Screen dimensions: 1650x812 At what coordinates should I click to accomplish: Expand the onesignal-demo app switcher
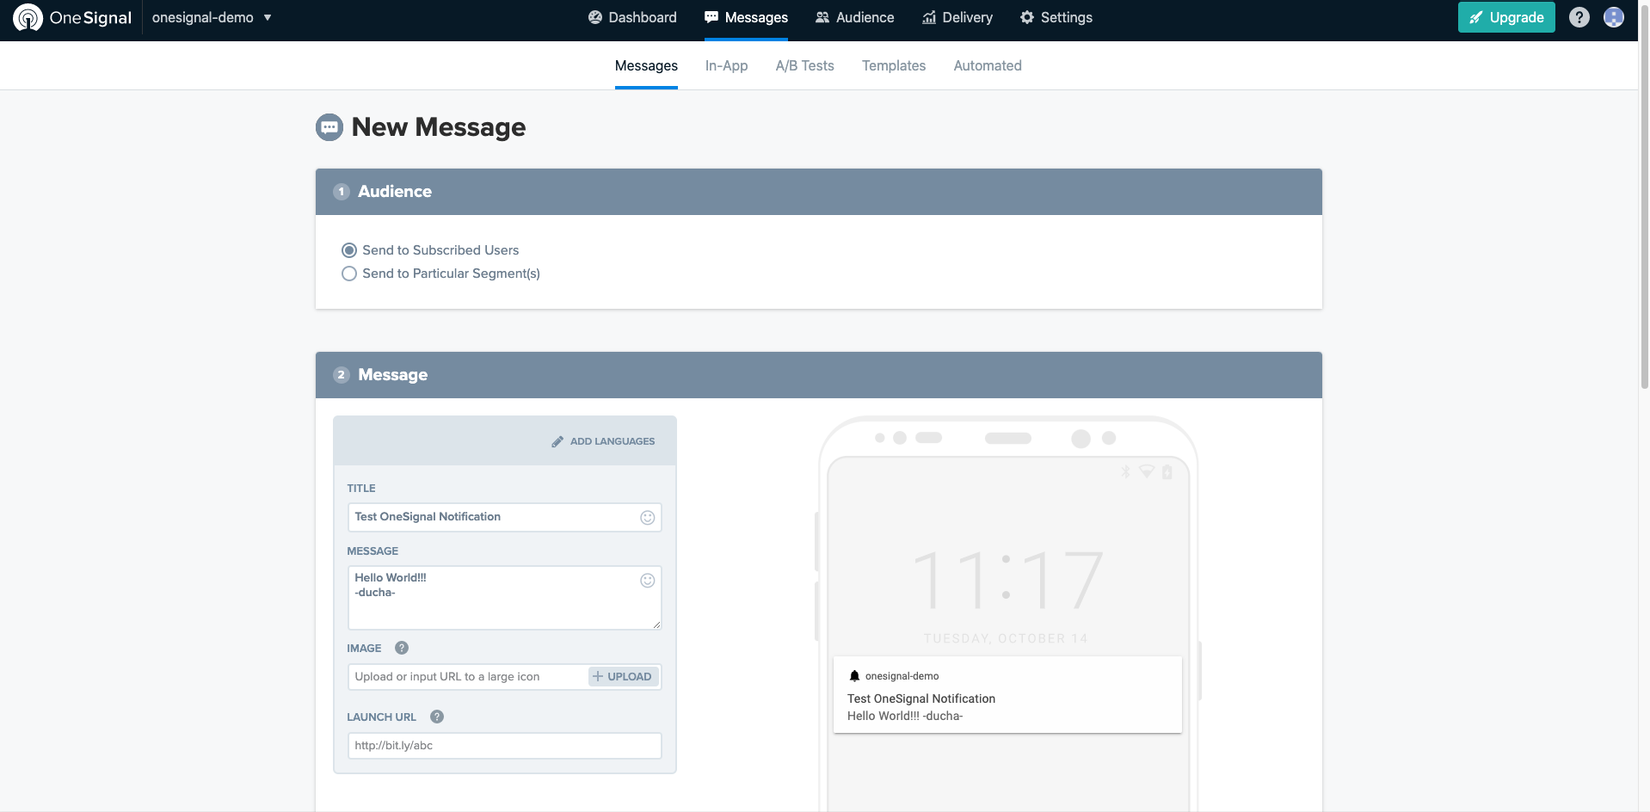(x=212, y=17)
